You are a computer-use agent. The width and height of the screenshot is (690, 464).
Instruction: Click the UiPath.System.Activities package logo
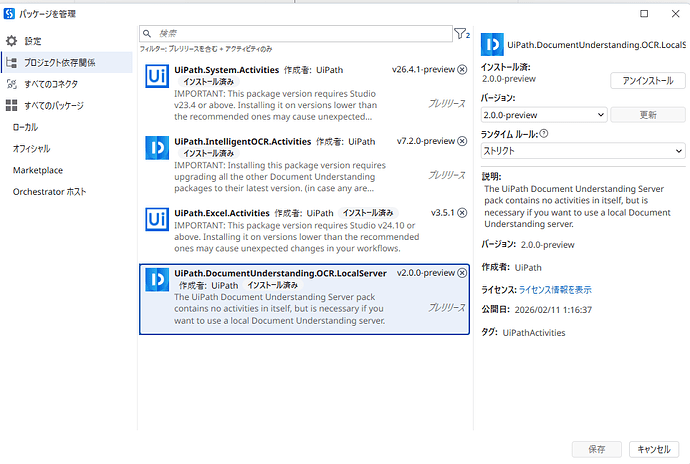tap(157, 76)
